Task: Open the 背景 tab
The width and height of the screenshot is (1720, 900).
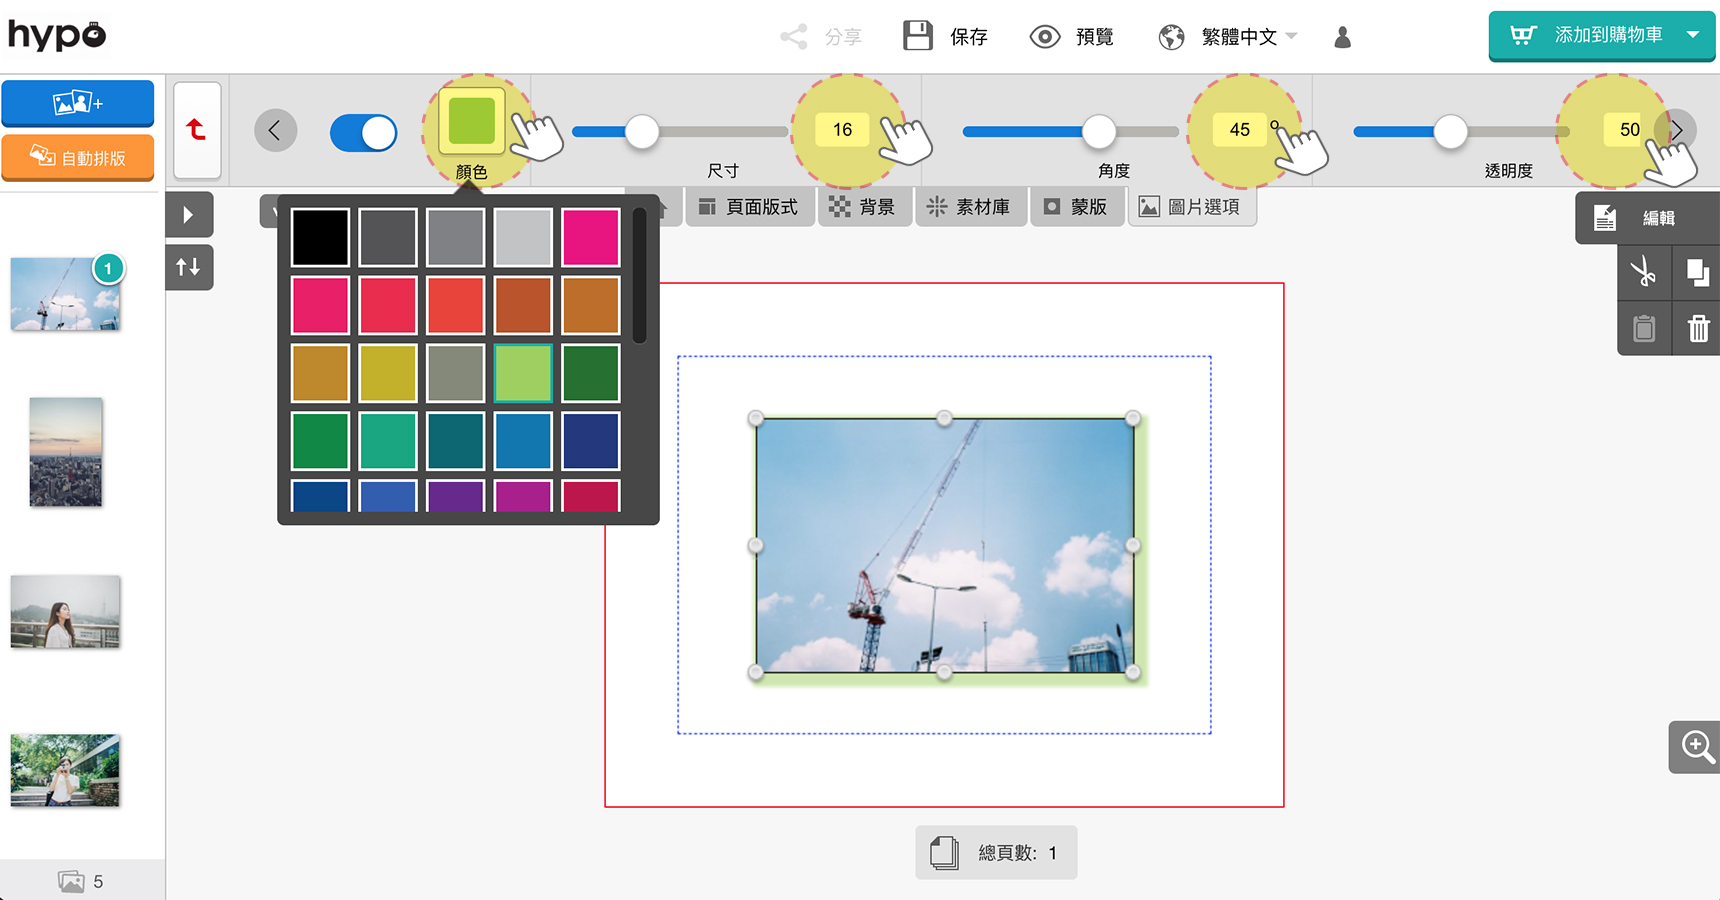Action: point(864,207)
